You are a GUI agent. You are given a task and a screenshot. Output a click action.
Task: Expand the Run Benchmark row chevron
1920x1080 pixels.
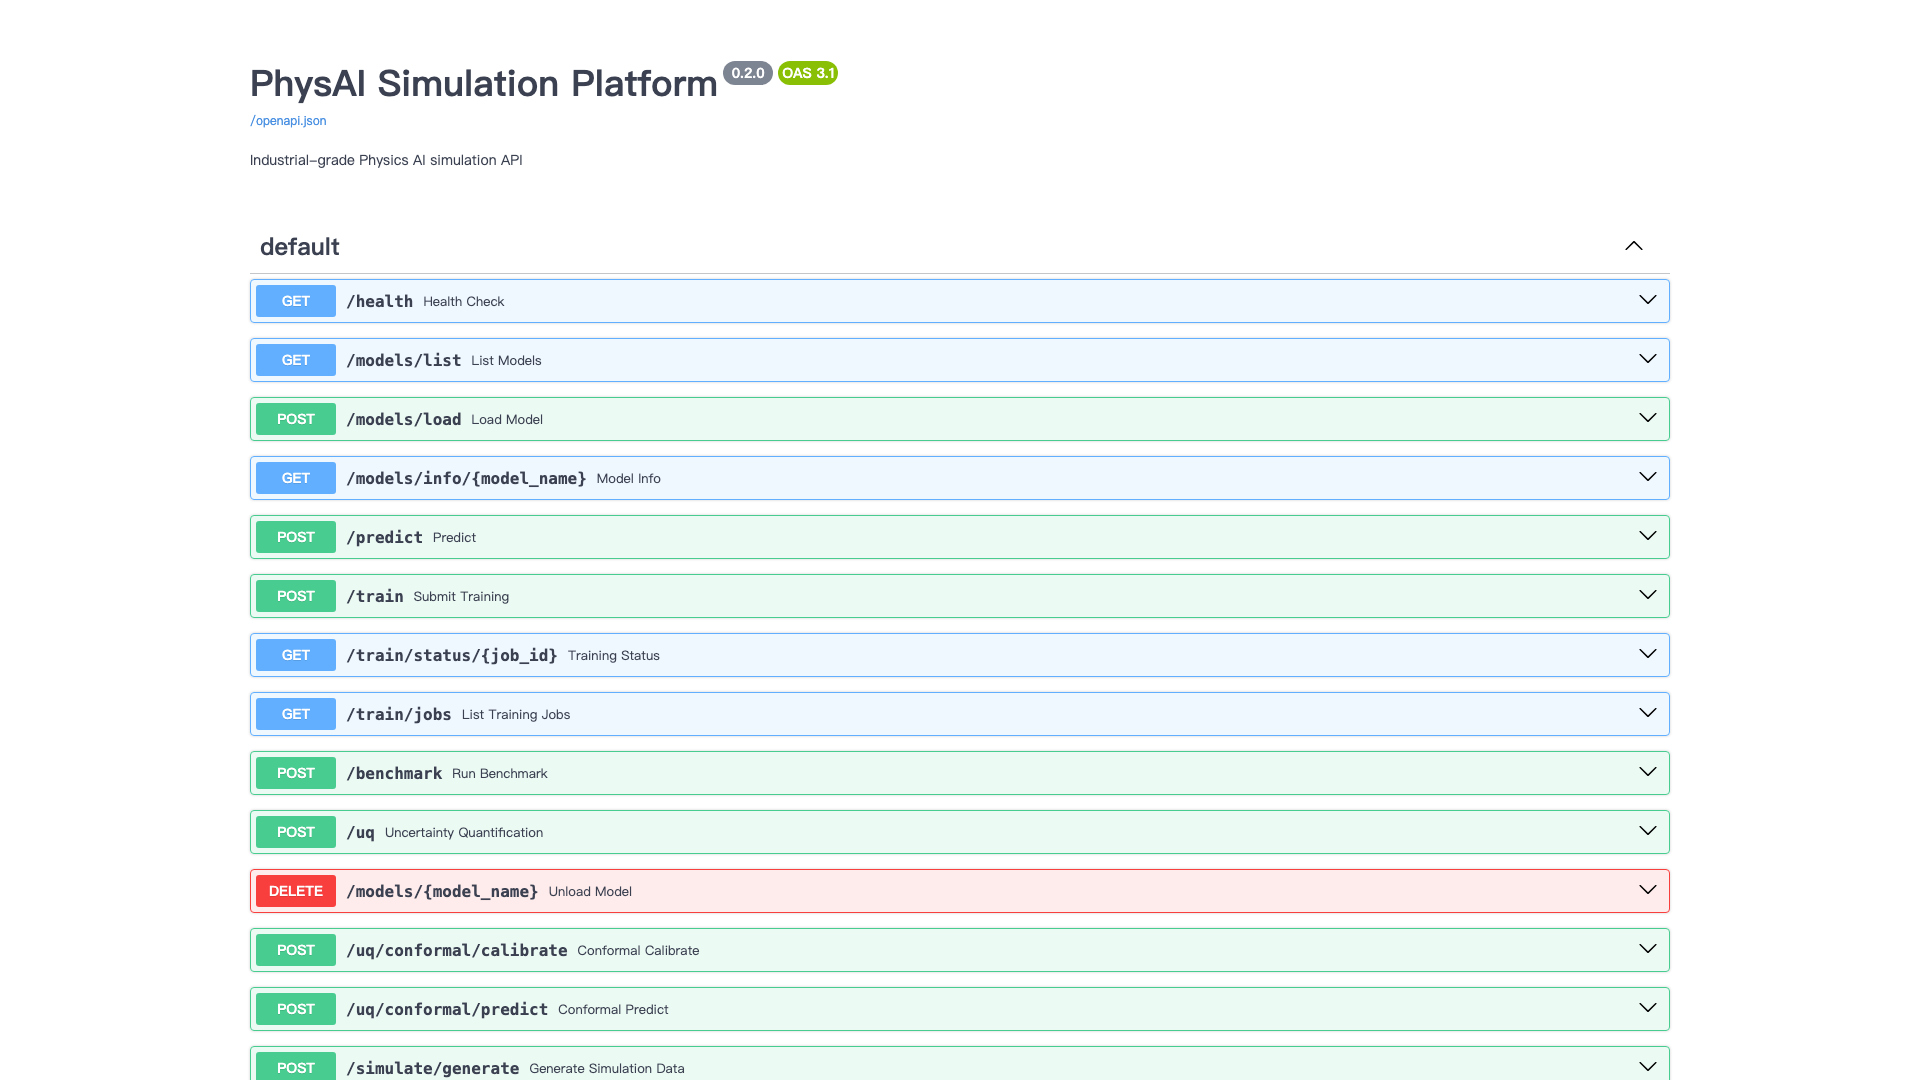point(1648,772)
